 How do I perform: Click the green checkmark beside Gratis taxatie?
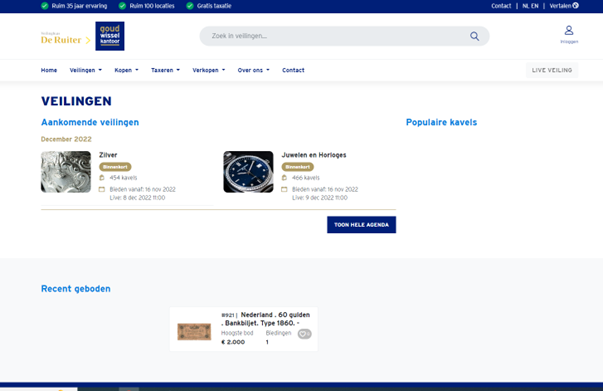click(x=190, y=6)
